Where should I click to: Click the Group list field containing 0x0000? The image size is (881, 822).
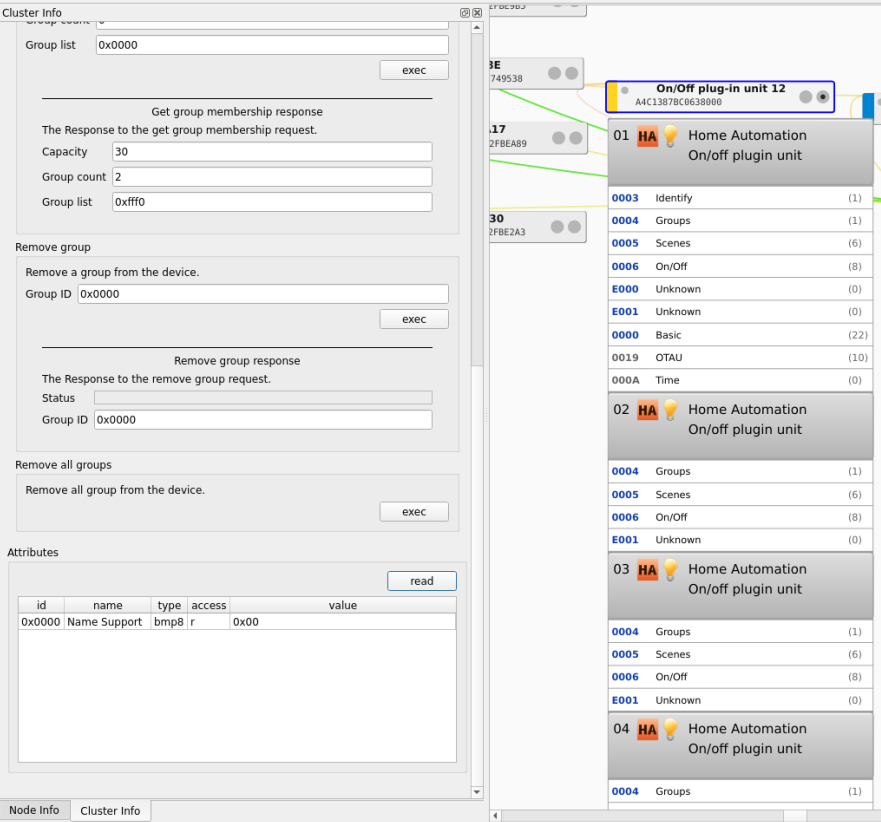(273, 45)
